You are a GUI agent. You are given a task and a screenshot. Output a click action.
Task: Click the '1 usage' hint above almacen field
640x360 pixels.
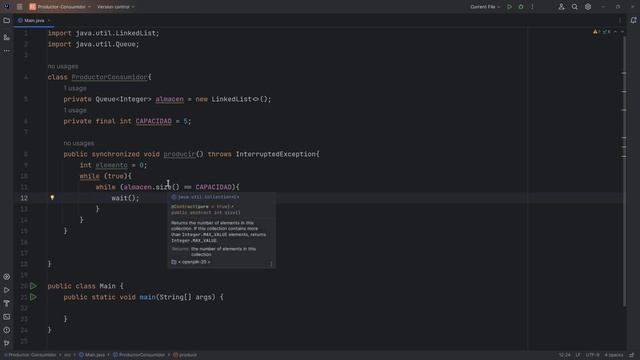(x=75, y=88)
